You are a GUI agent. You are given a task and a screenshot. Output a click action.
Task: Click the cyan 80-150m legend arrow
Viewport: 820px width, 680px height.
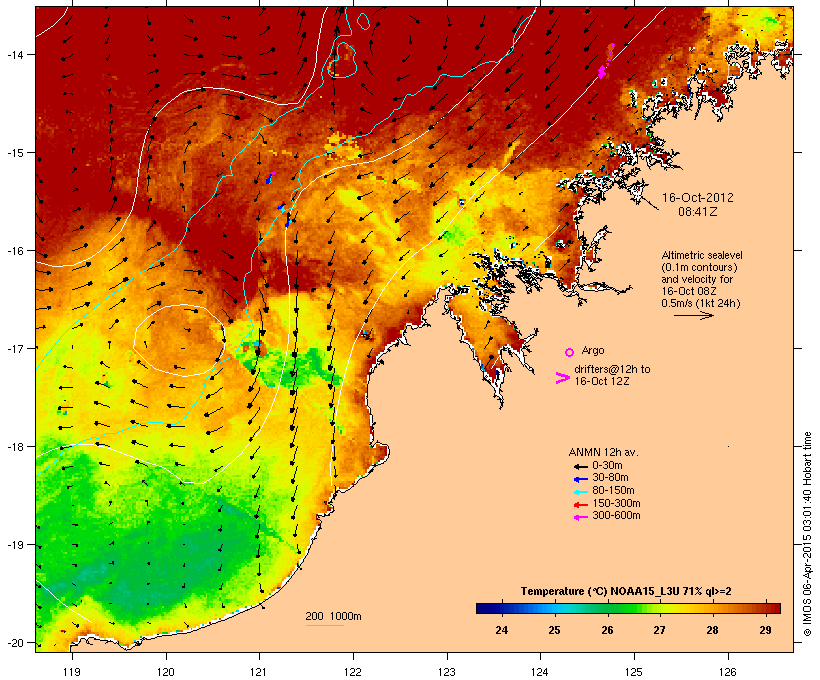pyautogui.click(x=580, y=492)
